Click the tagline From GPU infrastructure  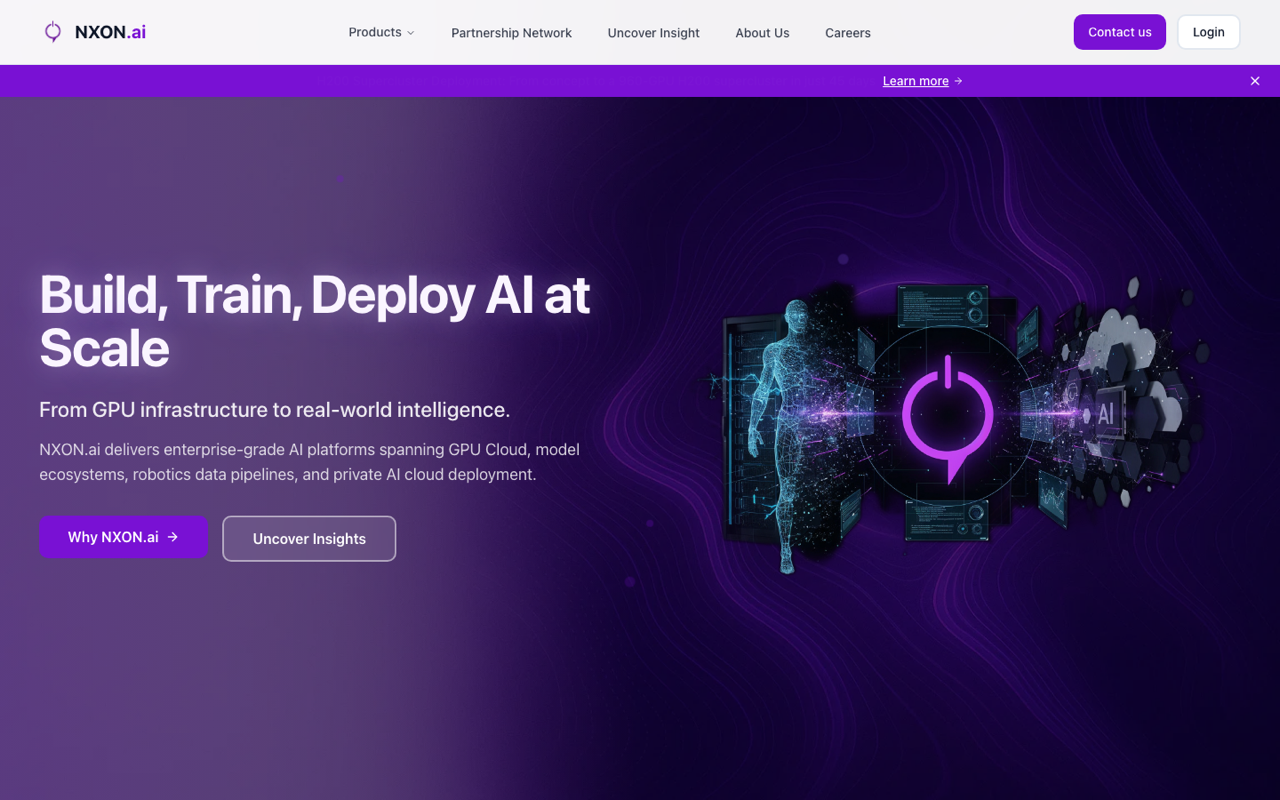click(x=274, y=410)
